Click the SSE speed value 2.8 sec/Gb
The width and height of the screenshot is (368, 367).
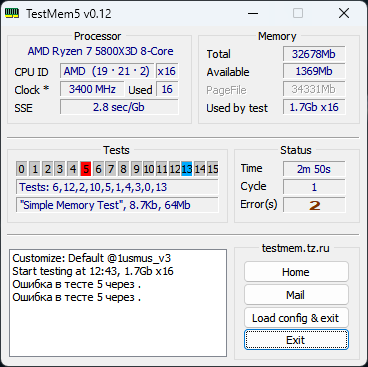tap(119, 107)
